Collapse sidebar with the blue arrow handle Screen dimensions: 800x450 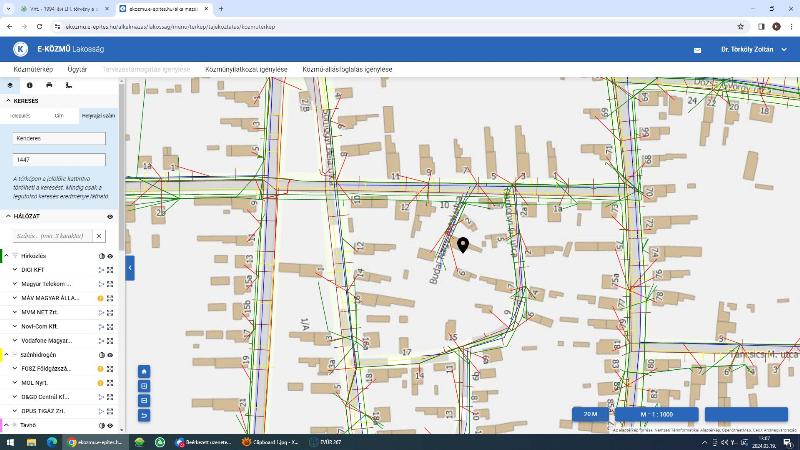[x=130, y=268]
